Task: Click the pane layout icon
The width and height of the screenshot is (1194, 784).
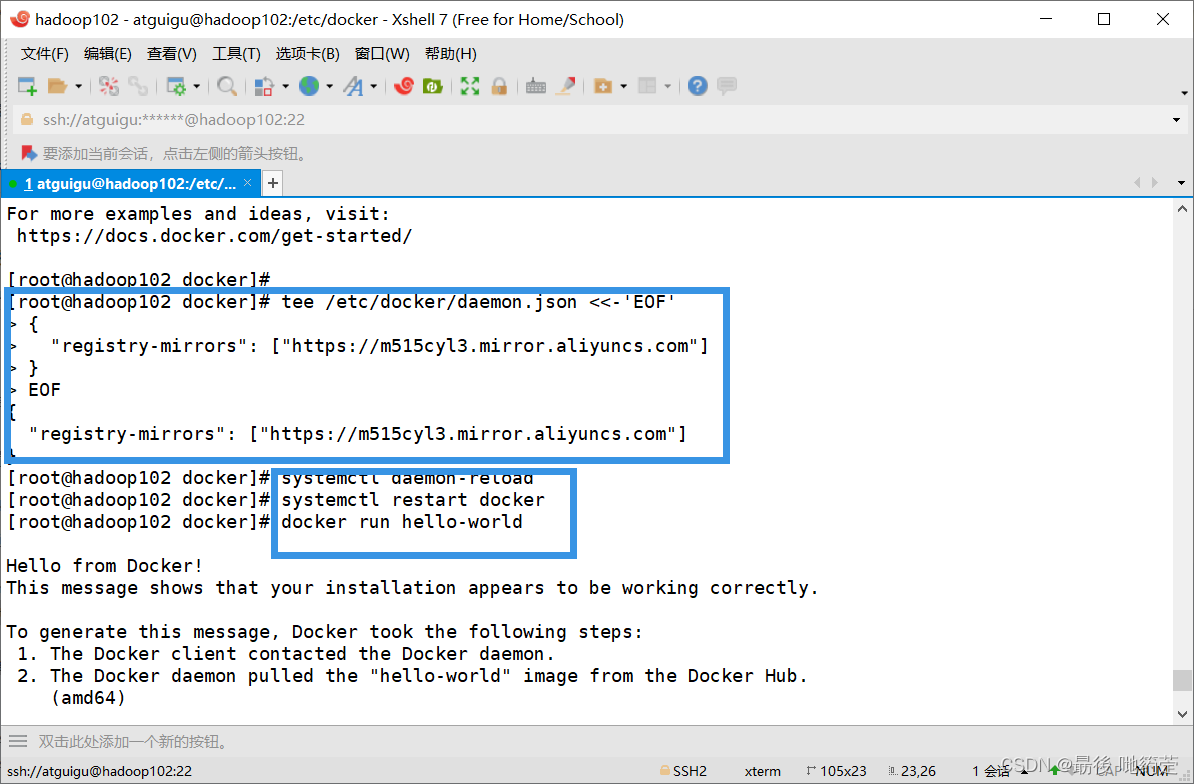Action: click(647, 86)
